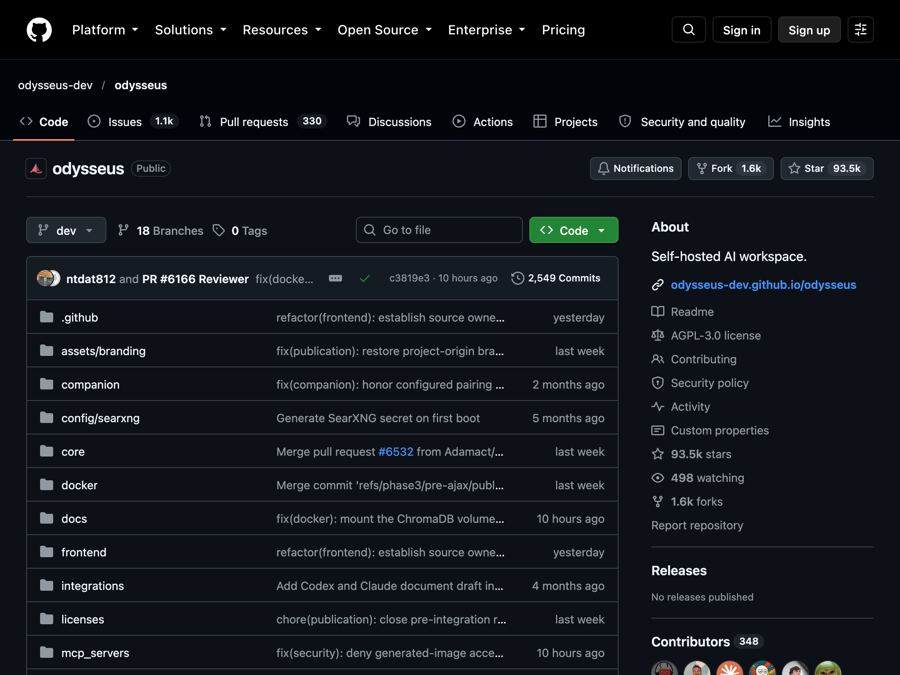Open the licenses folder icon
900x675 pixels.
pos(46,619)
